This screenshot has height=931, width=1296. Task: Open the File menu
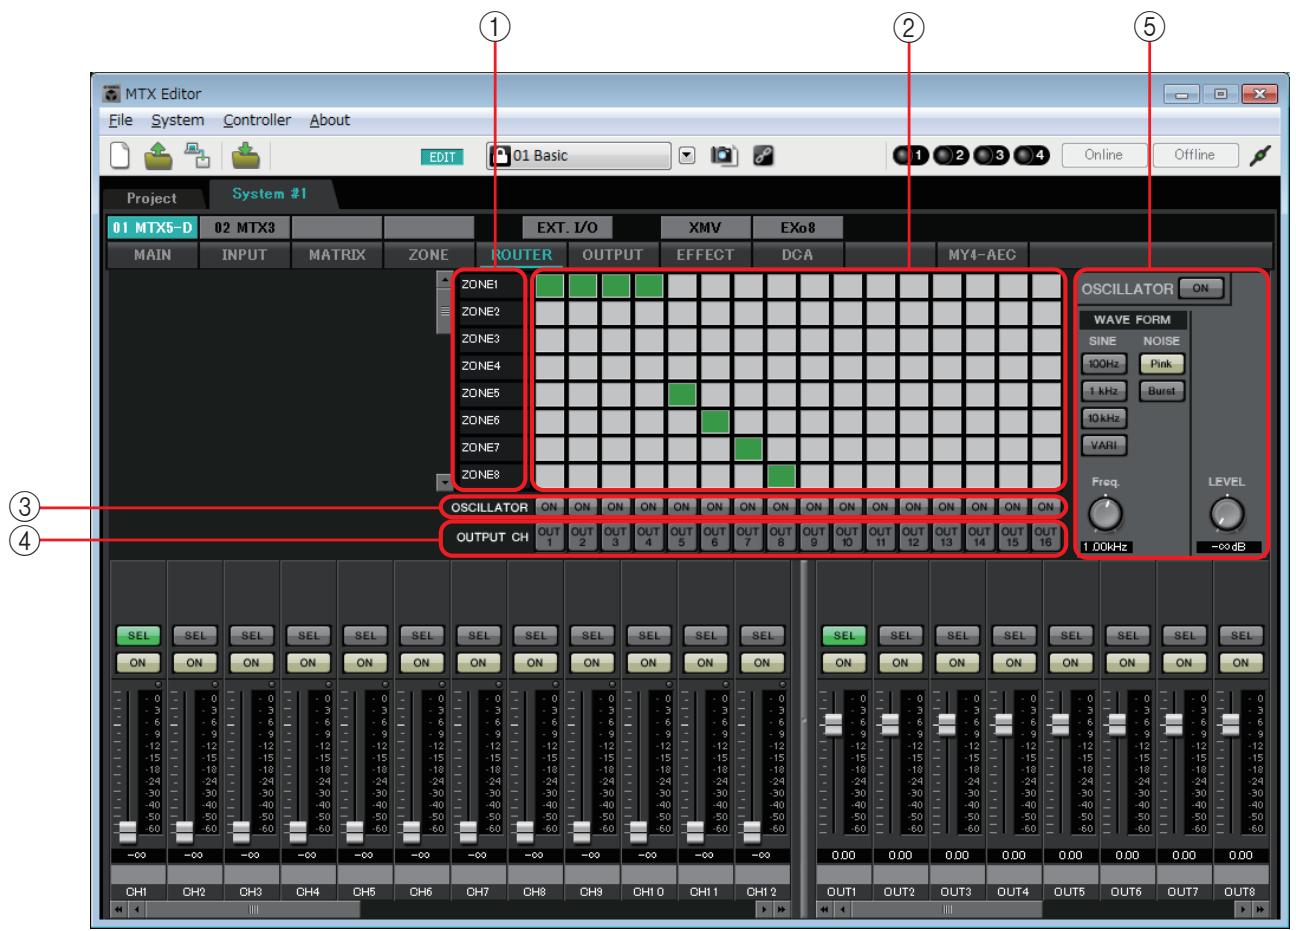(x=120, y=120)
